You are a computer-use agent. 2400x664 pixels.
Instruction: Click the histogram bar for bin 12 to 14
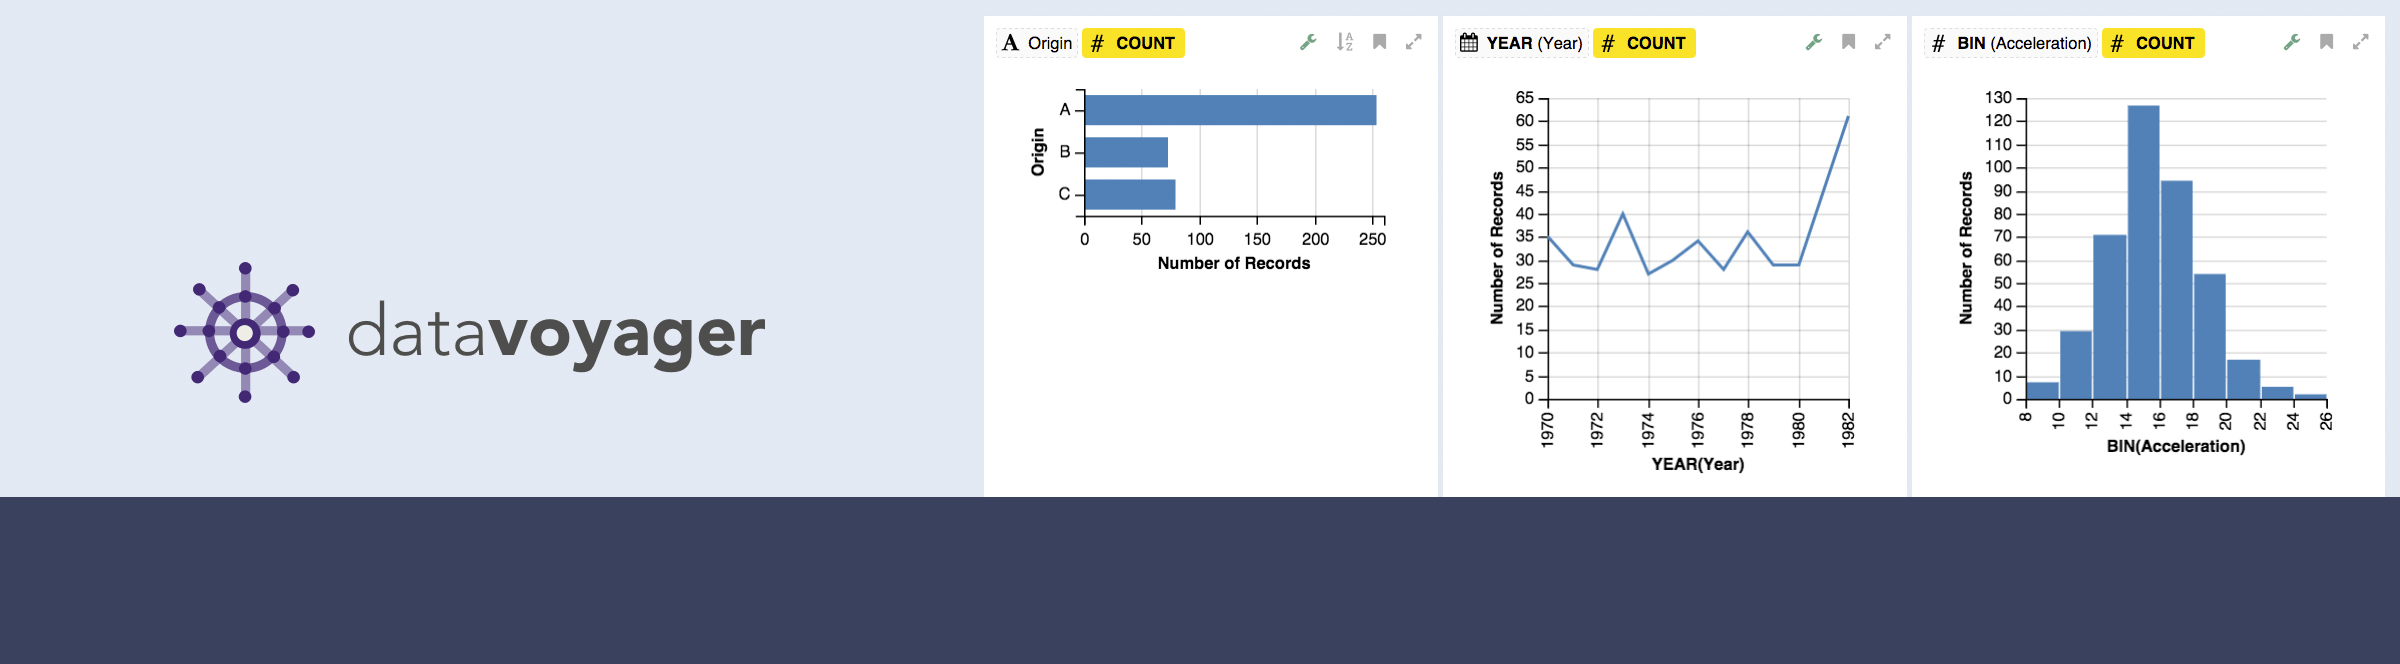[2109, 317]
